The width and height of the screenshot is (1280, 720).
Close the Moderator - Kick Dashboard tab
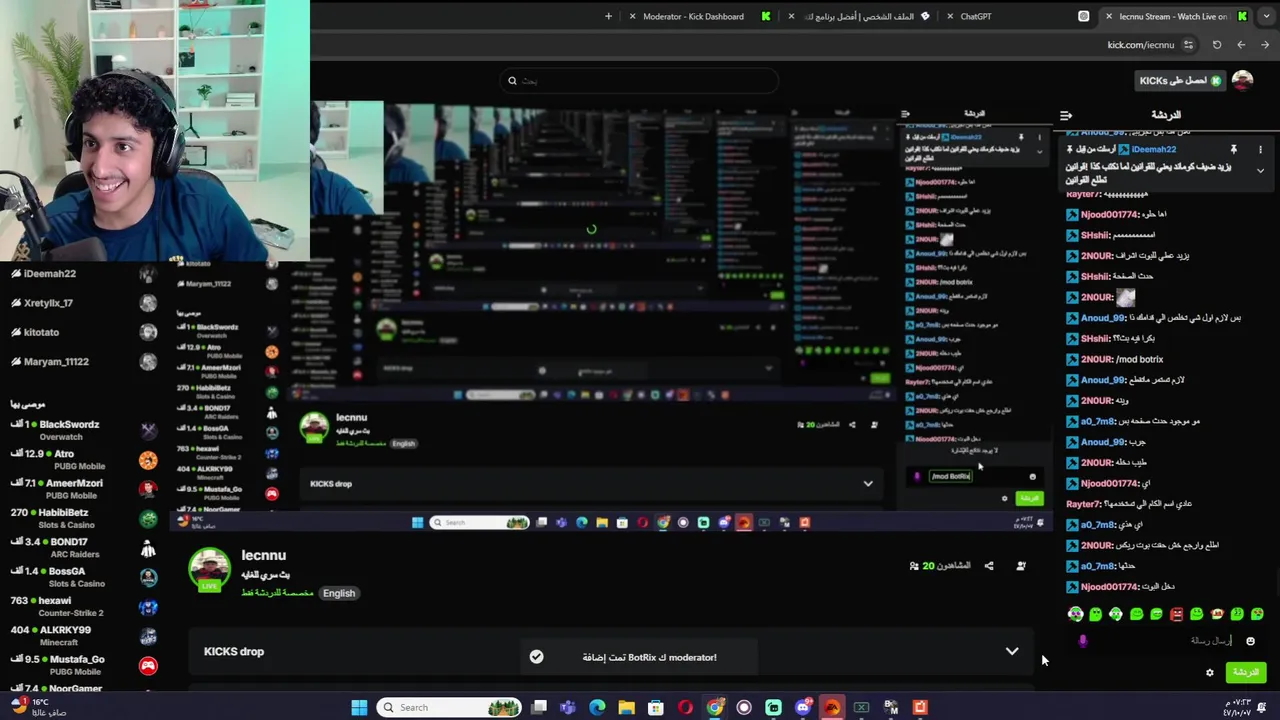click(x=632, y=16)
